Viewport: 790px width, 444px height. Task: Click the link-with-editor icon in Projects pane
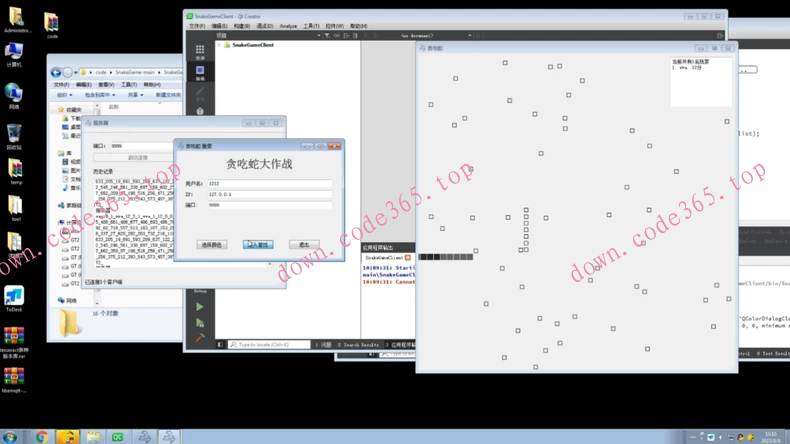click(337, 36)
